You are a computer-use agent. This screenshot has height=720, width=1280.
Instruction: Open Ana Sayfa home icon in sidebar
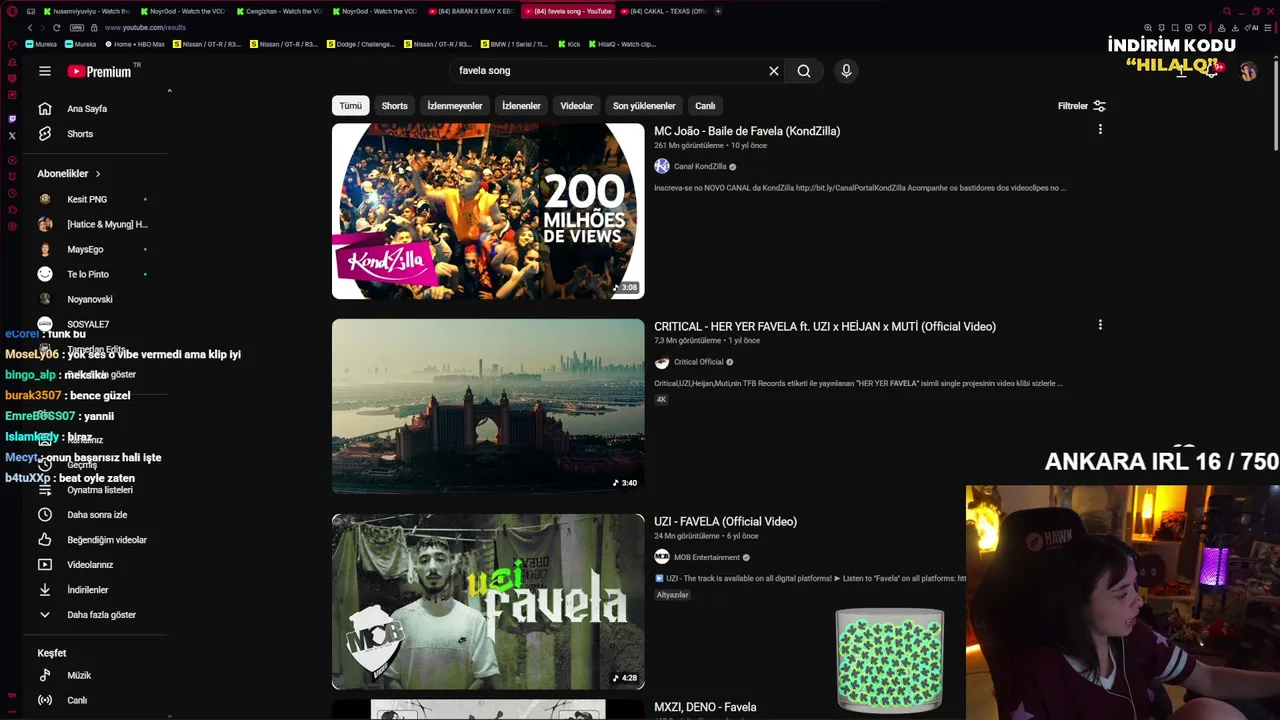pyautogui.click(x=45, y=108)
